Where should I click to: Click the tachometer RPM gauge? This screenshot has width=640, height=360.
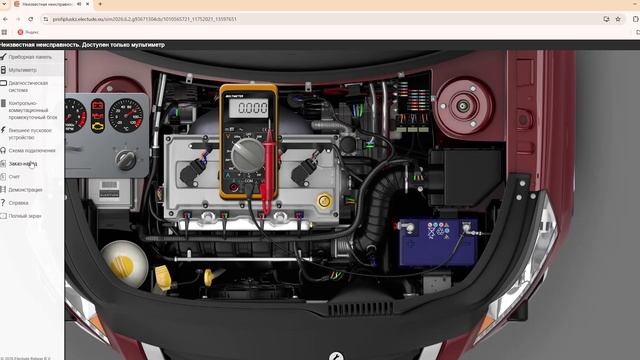75,116
